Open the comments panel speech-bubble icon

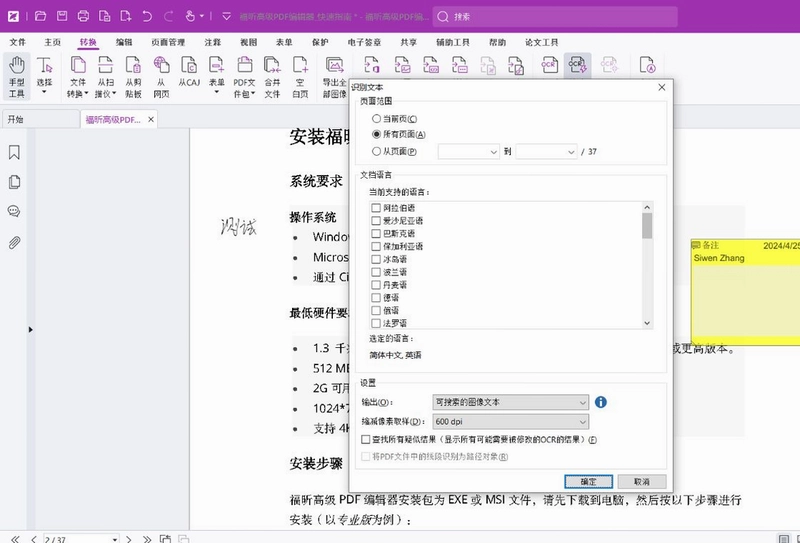pos(14,211)
